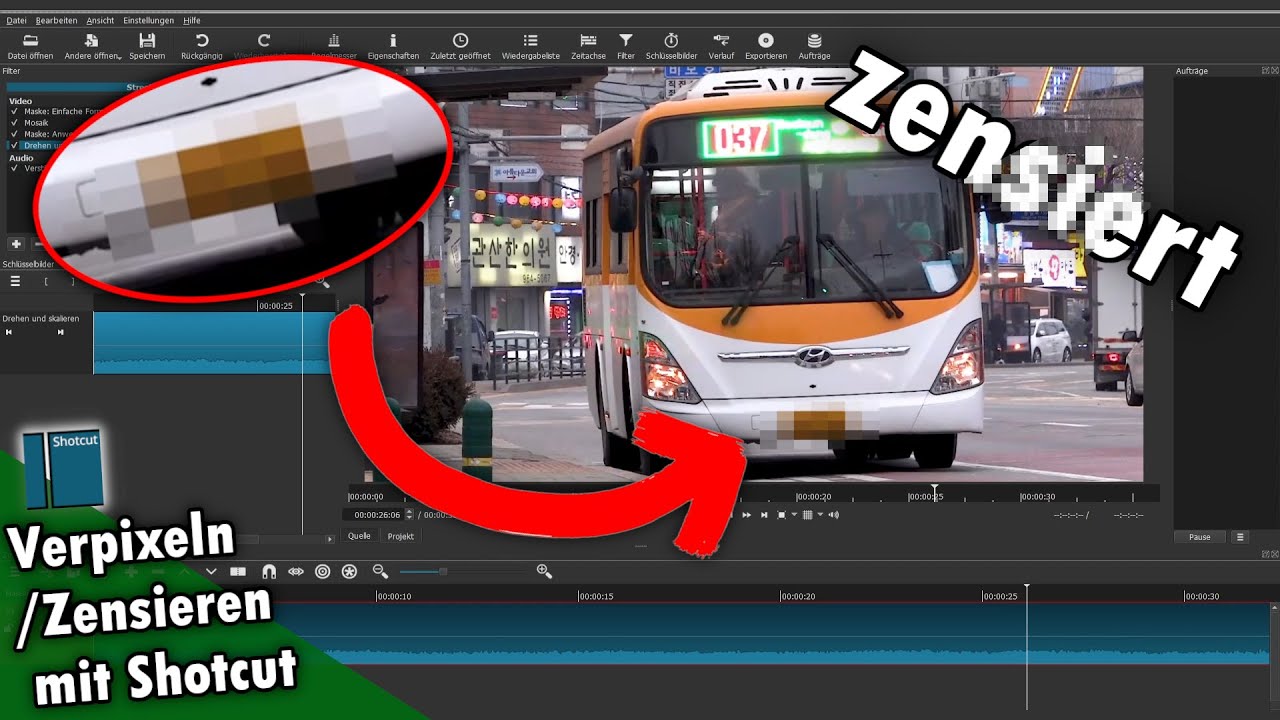1280x720 pixels.
Task: Toggle the player grid icon
Action: point(808,515)
